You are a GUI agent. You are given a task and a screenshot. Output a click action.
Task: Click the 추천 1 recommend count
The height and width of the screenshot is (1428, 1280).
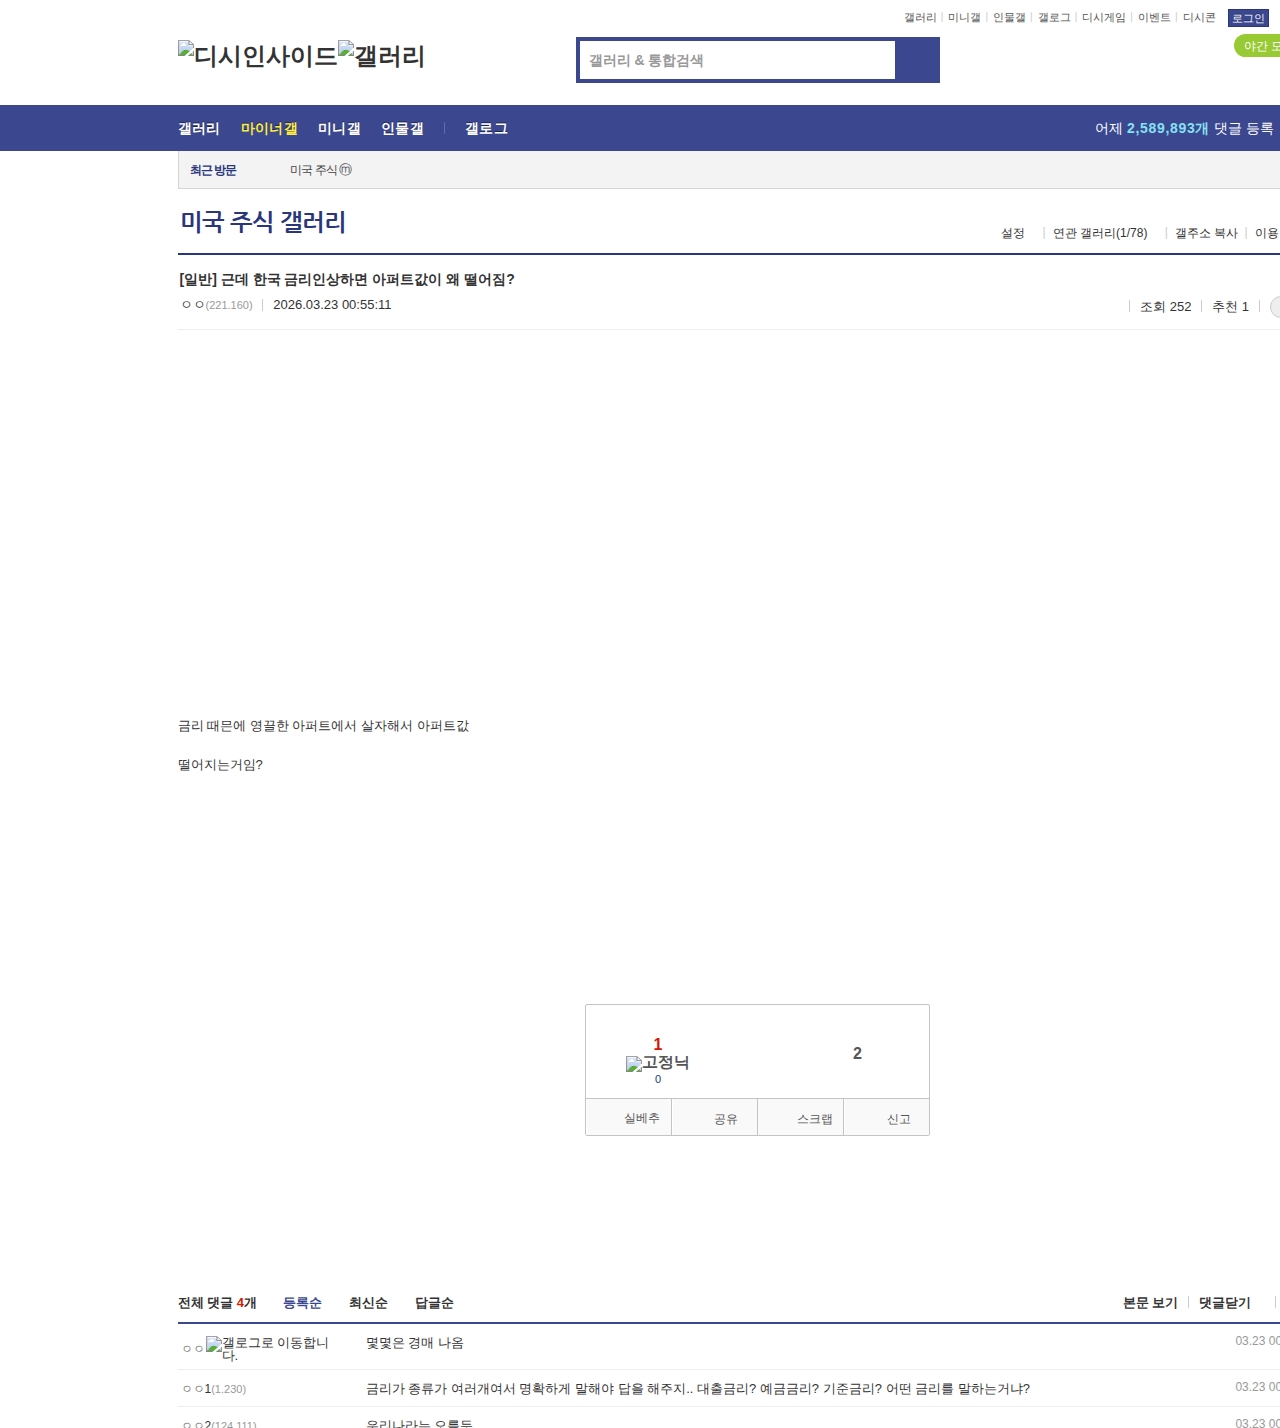tap(1230, 307)
